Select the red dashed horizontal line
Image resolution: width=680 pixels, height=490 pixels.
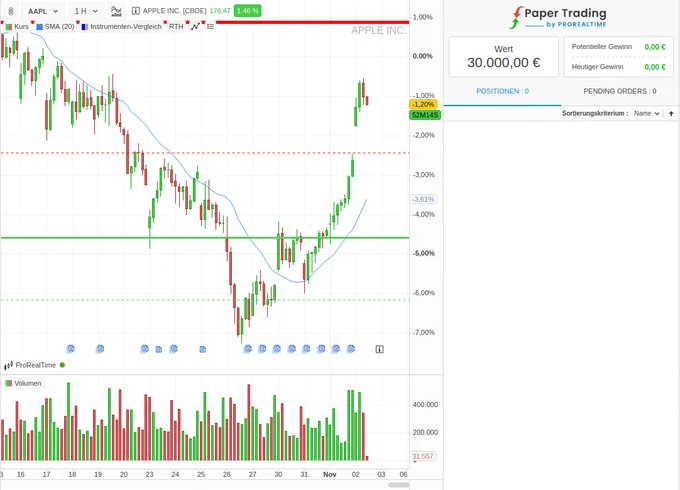[205, 153]
